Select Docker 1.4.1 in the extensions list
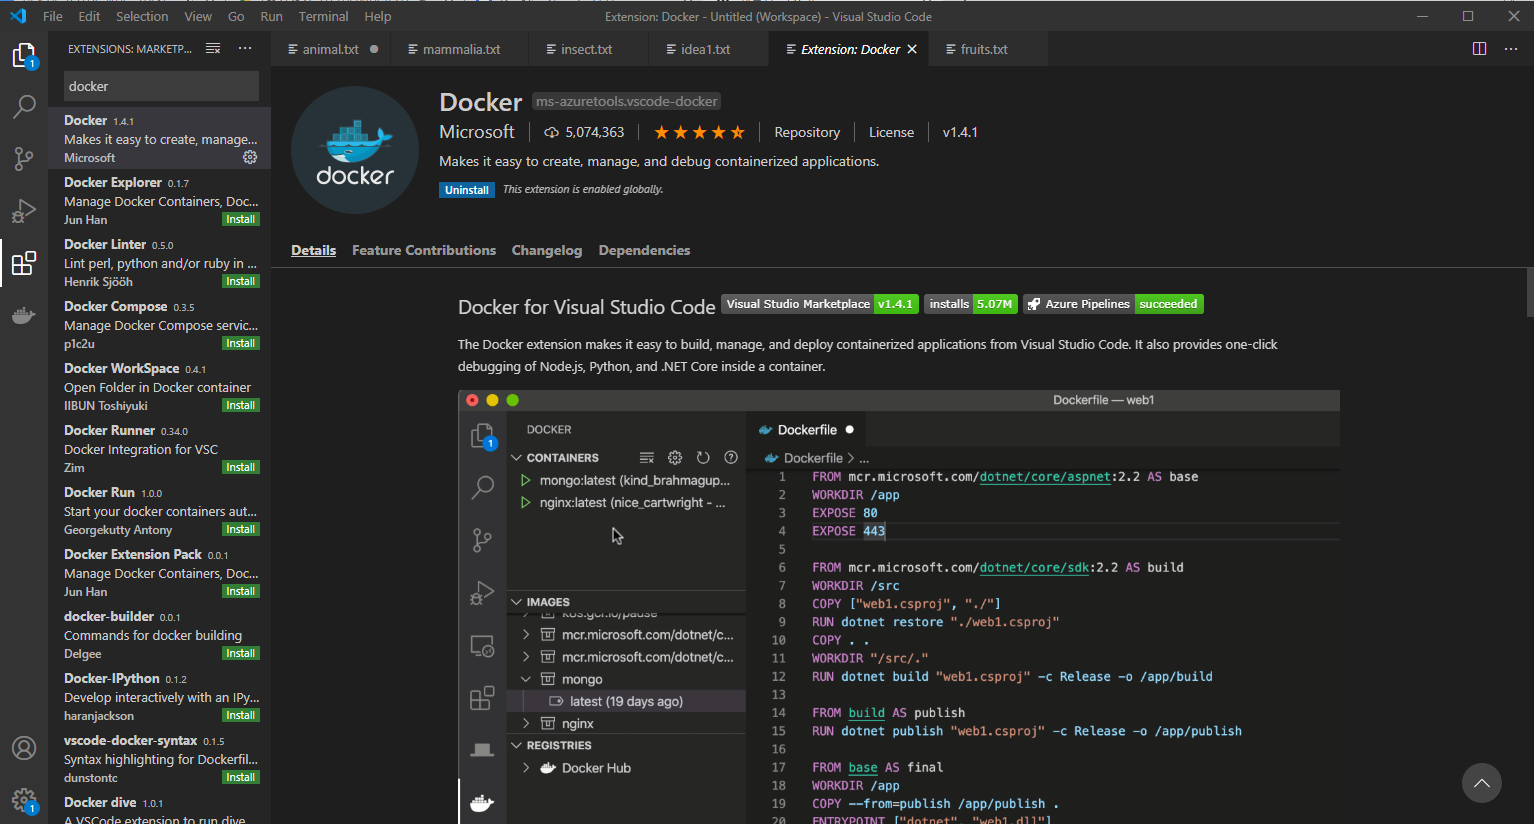The width and height of the screenshot is (1534, 824). [x=160, y=138]
